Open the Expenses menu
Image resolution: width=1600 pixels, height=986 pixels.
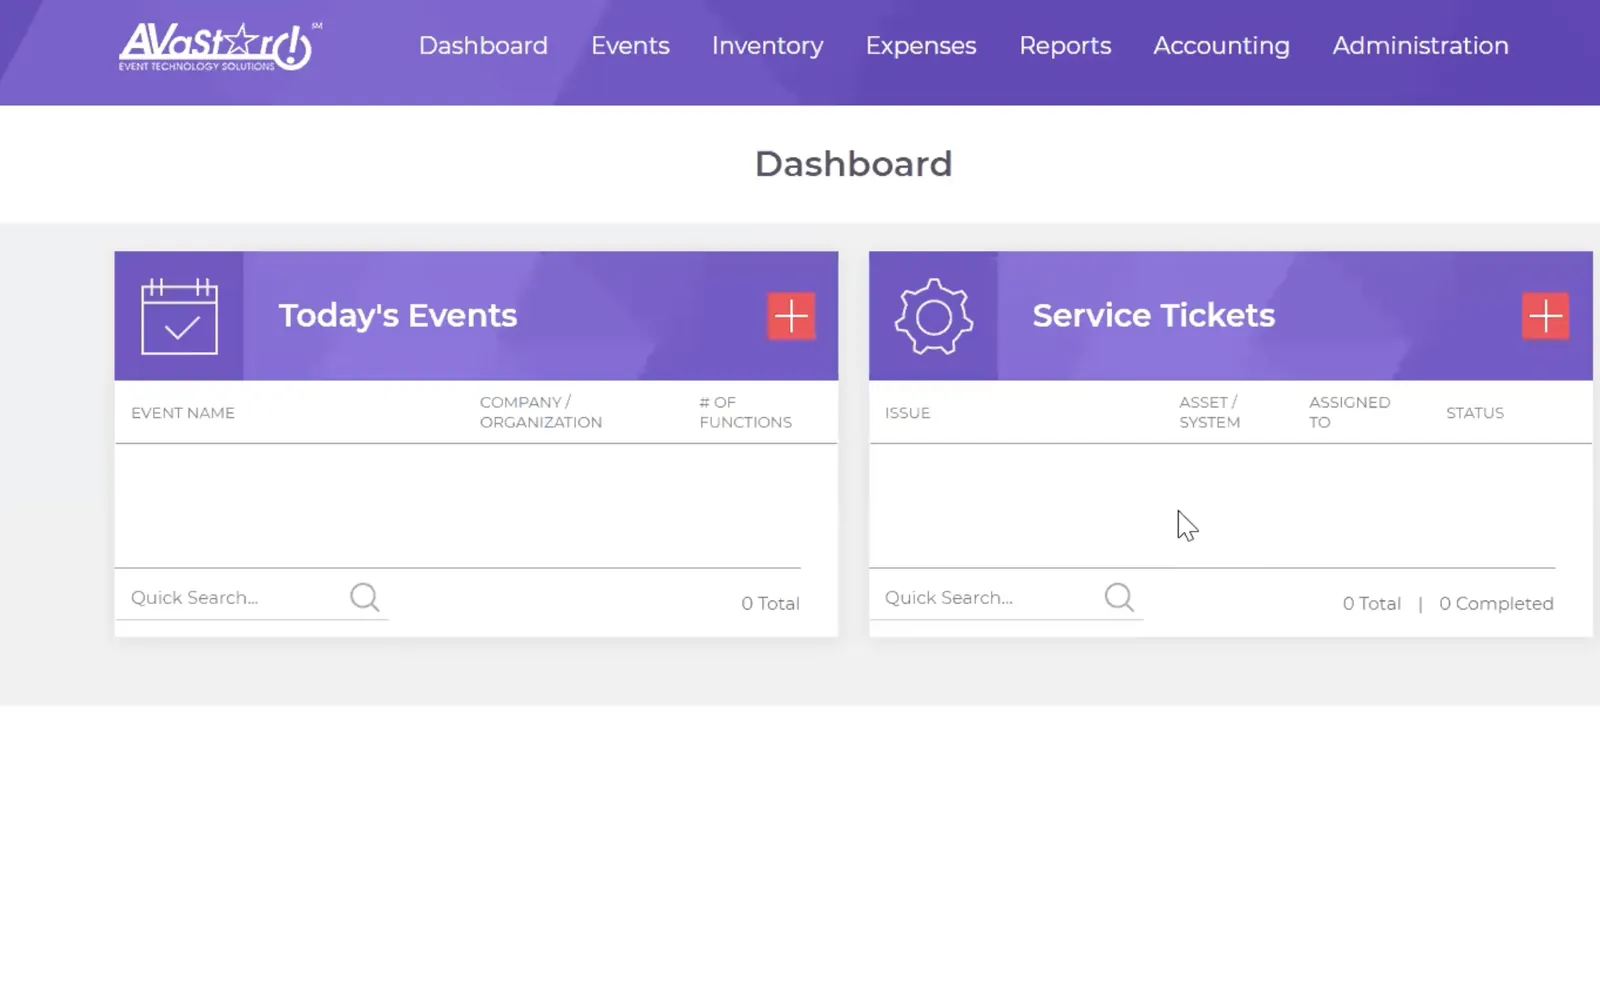[921, 46]
